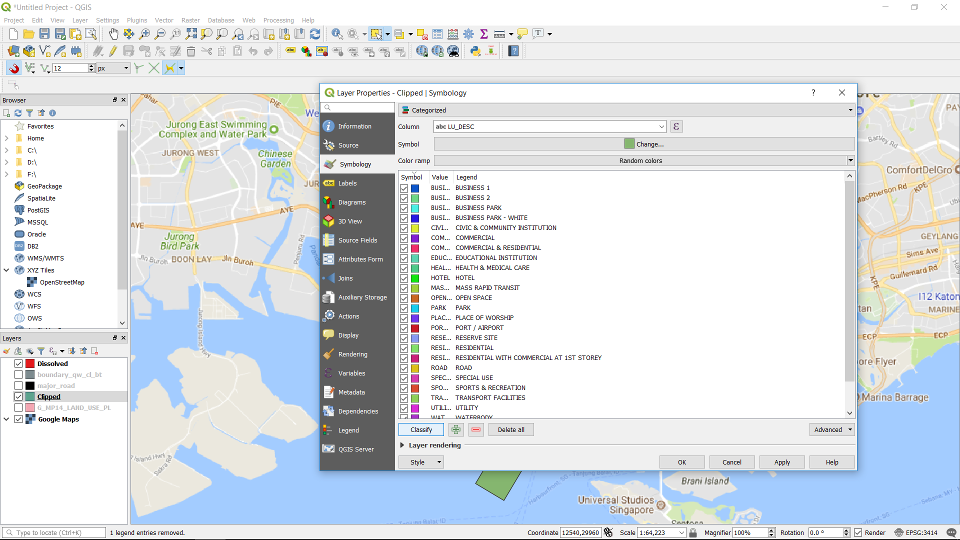Click the expression editor button beside Column
This screenshot has width=960, height=540.
point(677,127)
